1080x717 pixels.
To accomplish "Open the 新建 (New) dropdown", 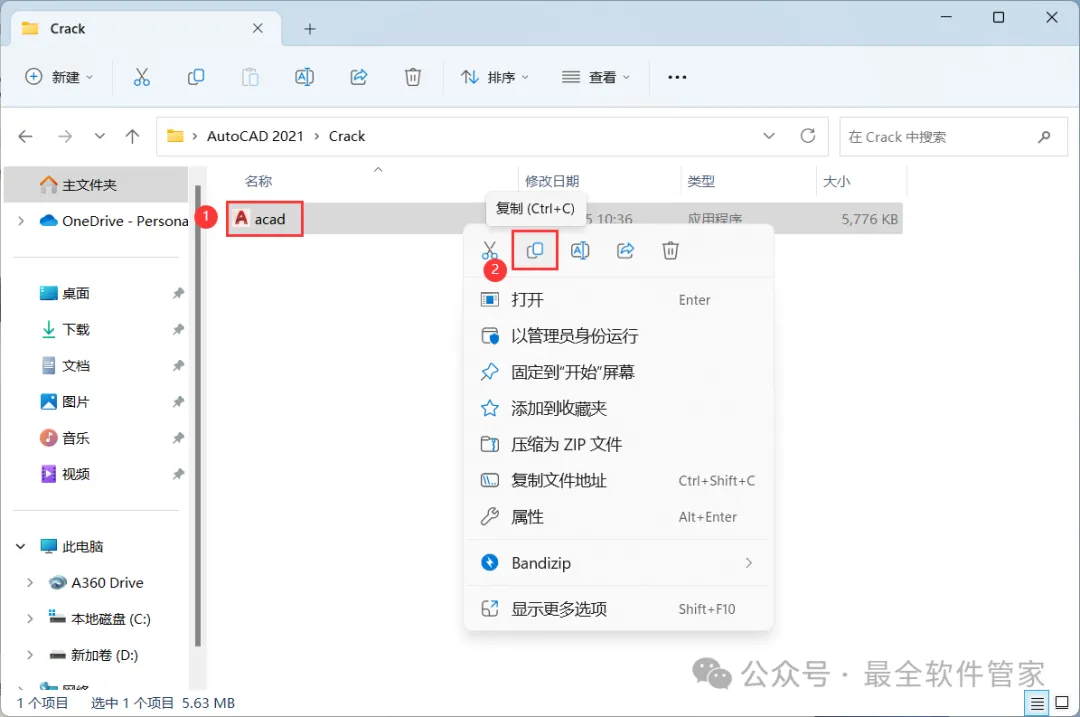I will [x=59, y=77].
